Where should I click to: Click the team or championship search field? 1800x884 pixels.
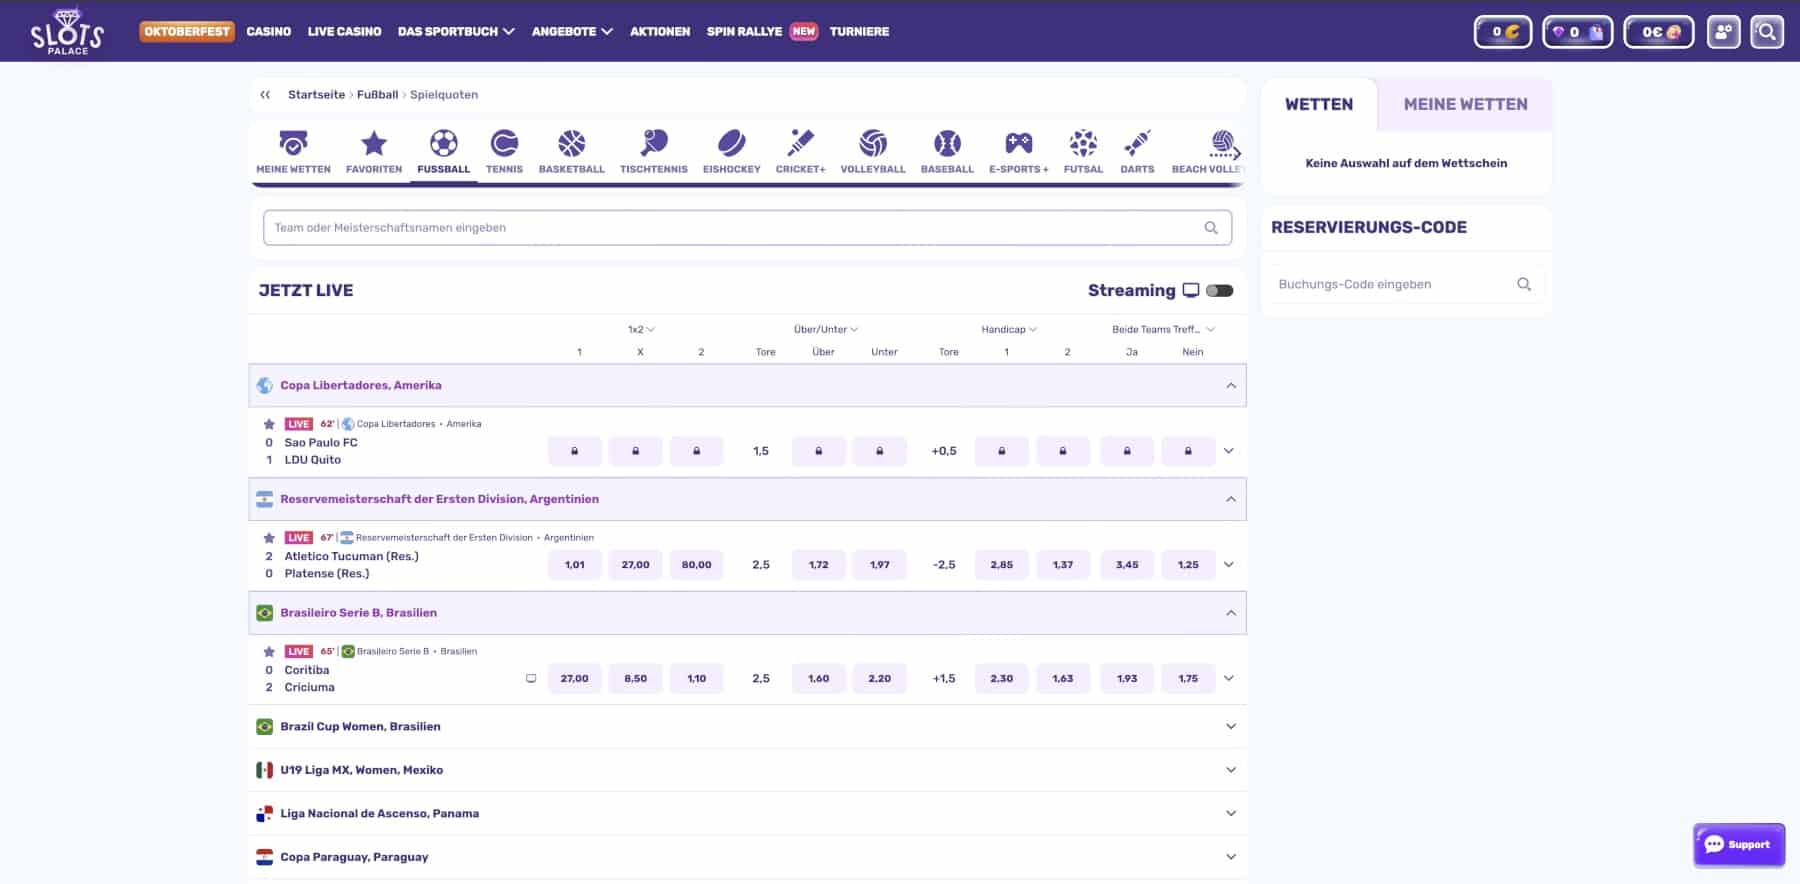[x=747, y=228]
